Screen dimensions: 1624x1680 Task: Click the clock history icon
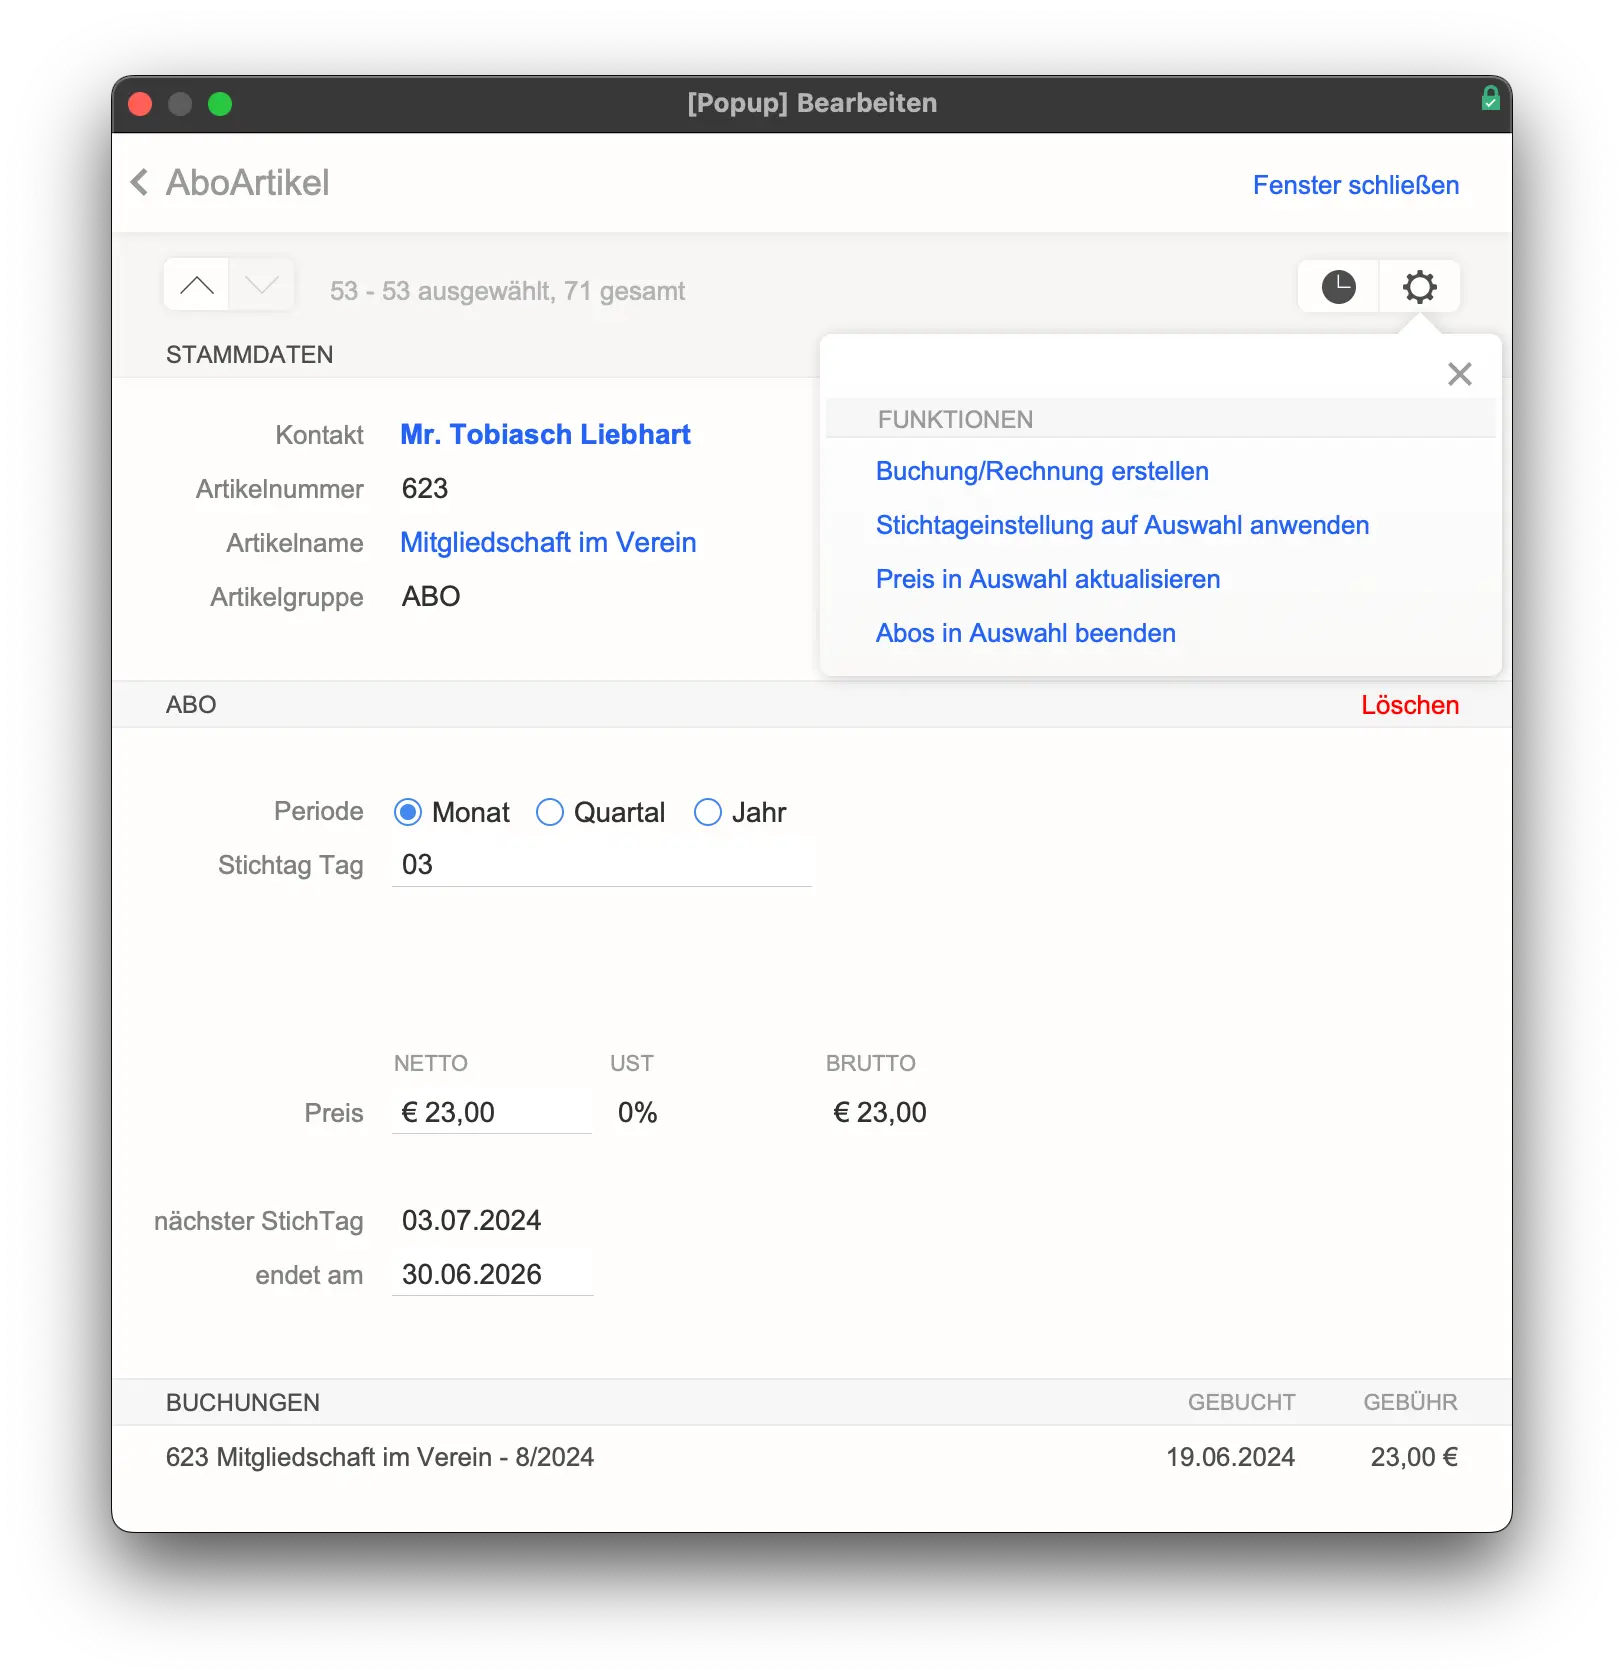point(1338,287)
